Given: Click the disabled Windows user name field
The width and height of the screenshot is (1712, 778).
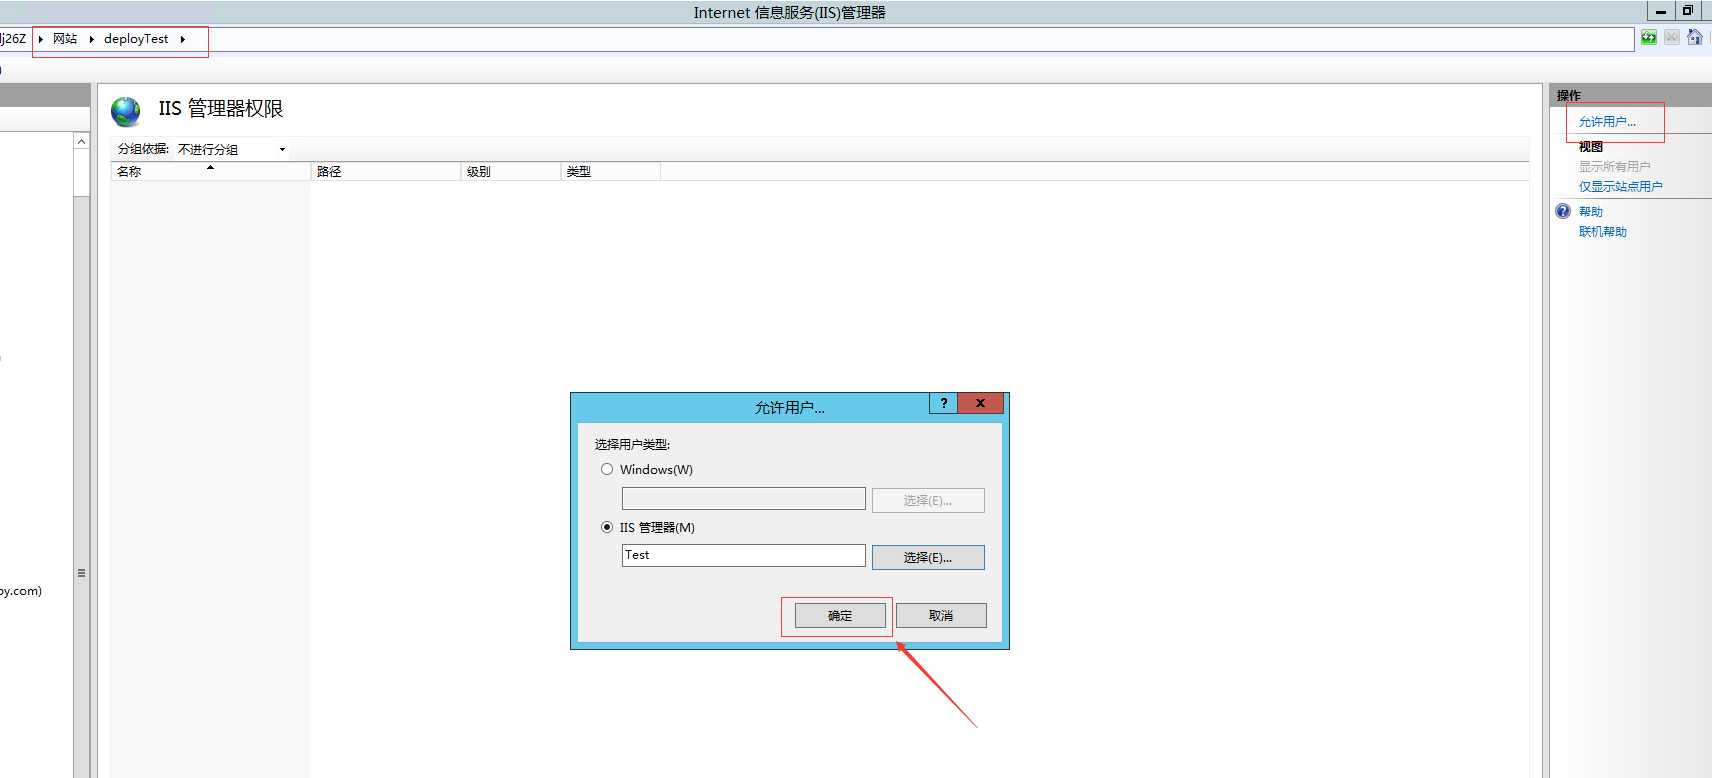Looking at the screenshot, I should [743, 498].
